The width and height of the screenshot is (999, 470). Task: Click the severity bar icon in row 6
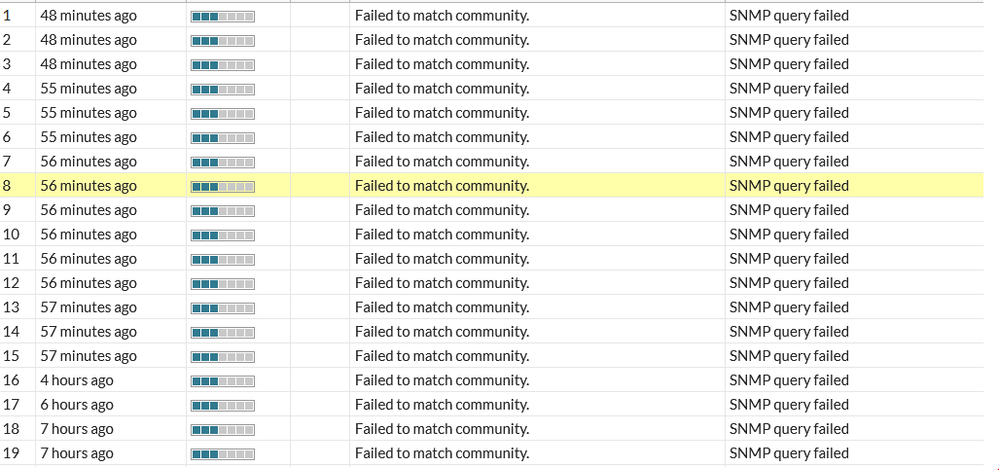222,138
